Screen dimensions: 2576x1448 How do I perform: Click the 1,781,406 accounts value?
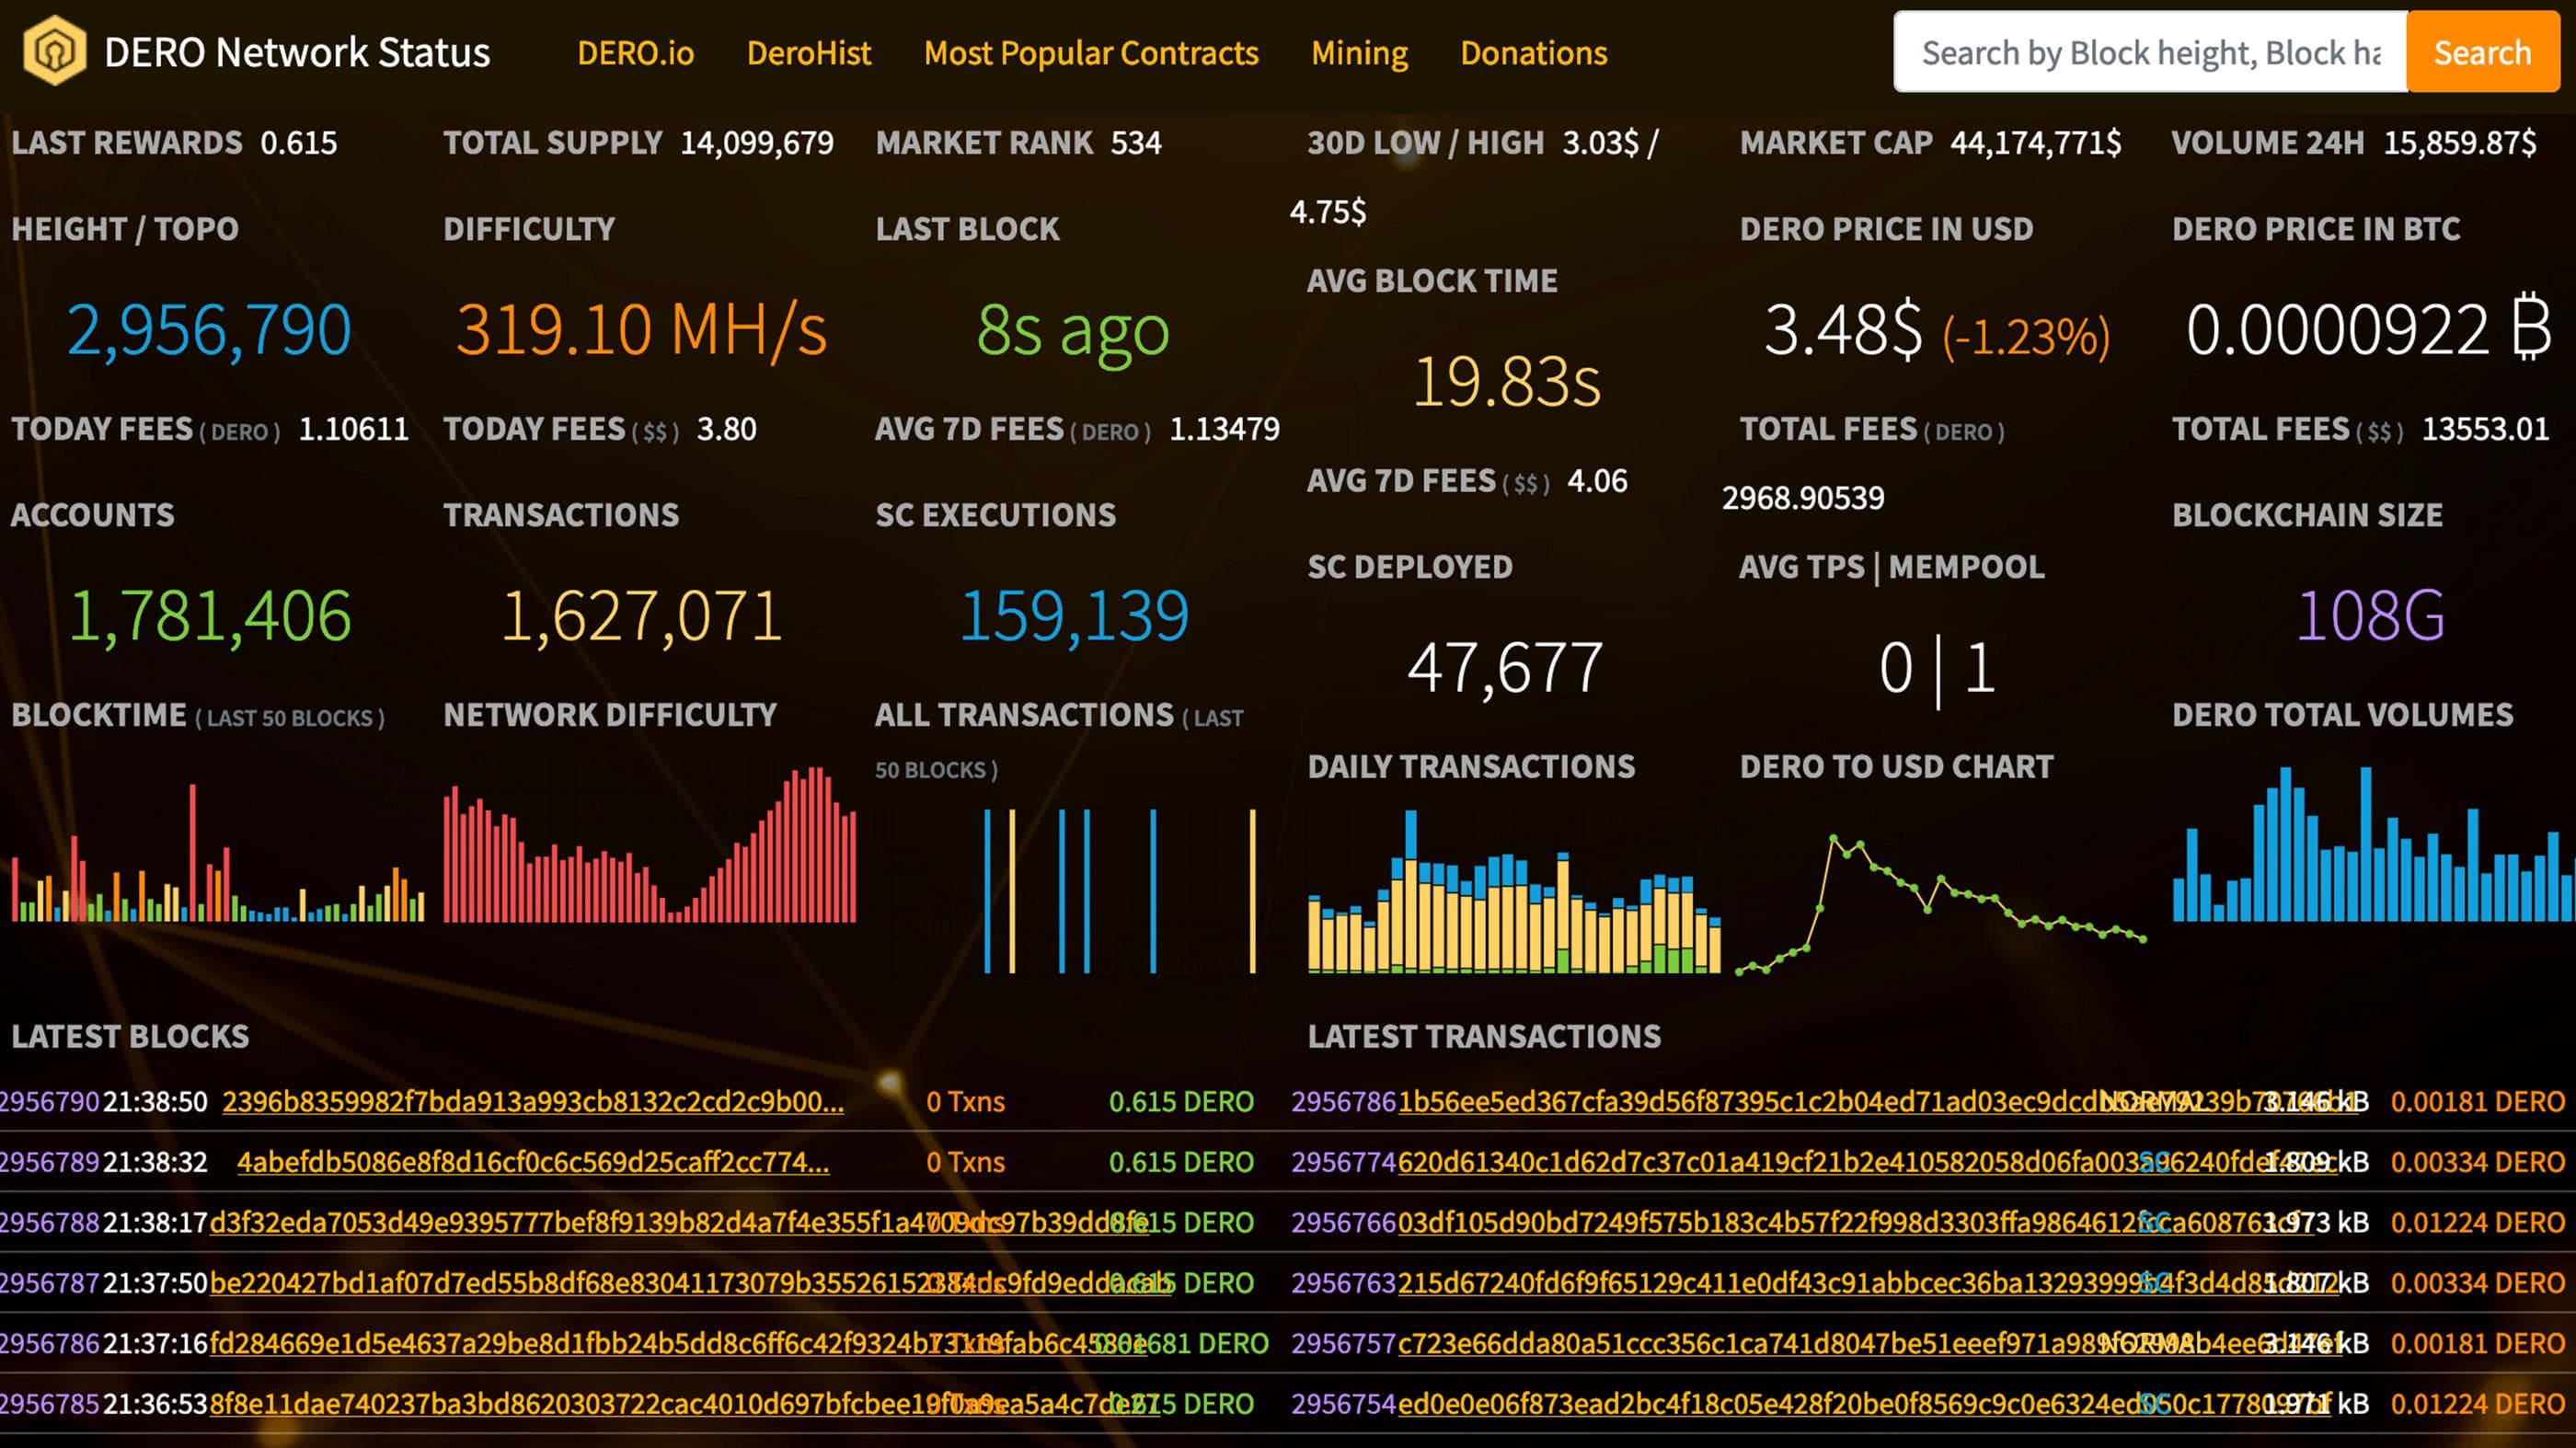pyautogui.click(x=210, y=616)
